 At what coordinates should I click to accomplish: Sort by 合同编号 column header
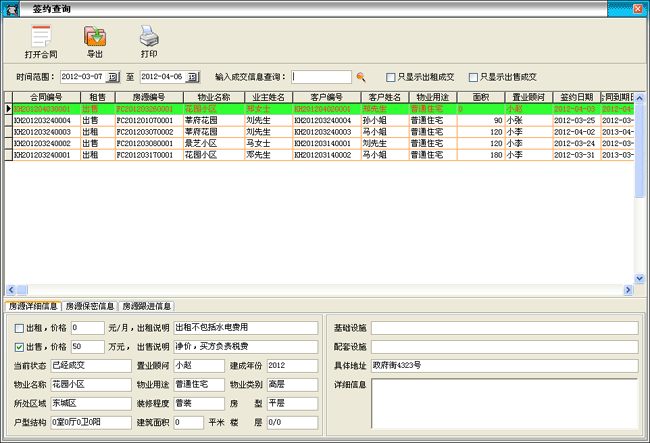click(x=45, y=97)
